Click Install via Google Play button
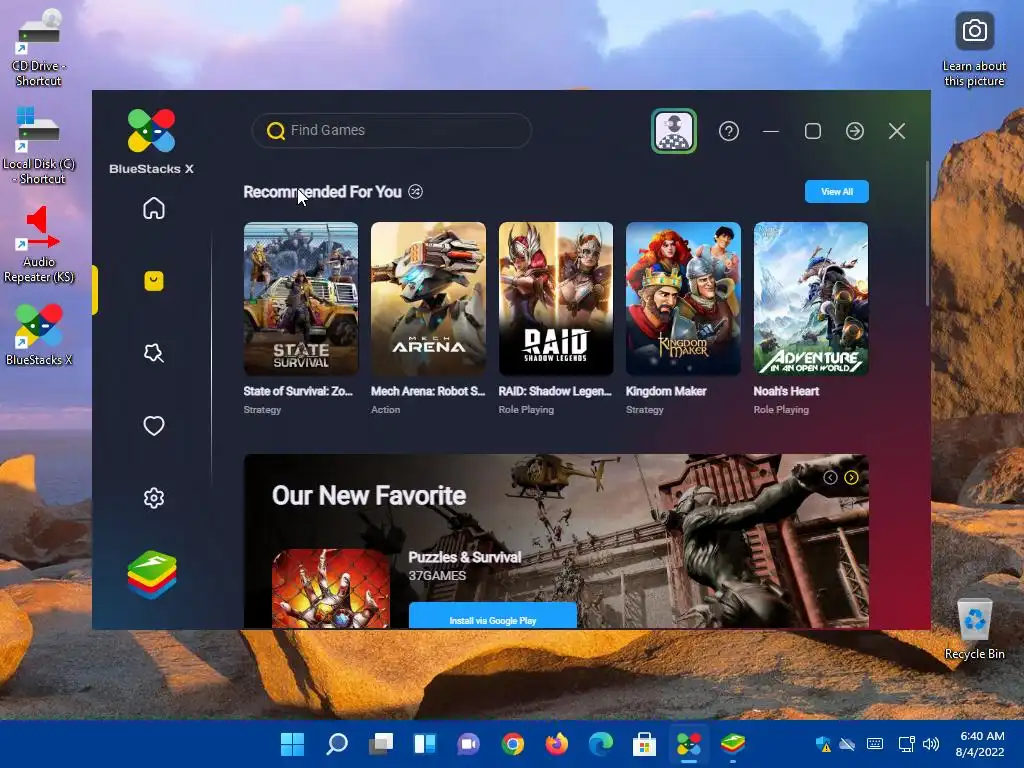Screen dimensions: 1024x768 (x=493, y=616)
